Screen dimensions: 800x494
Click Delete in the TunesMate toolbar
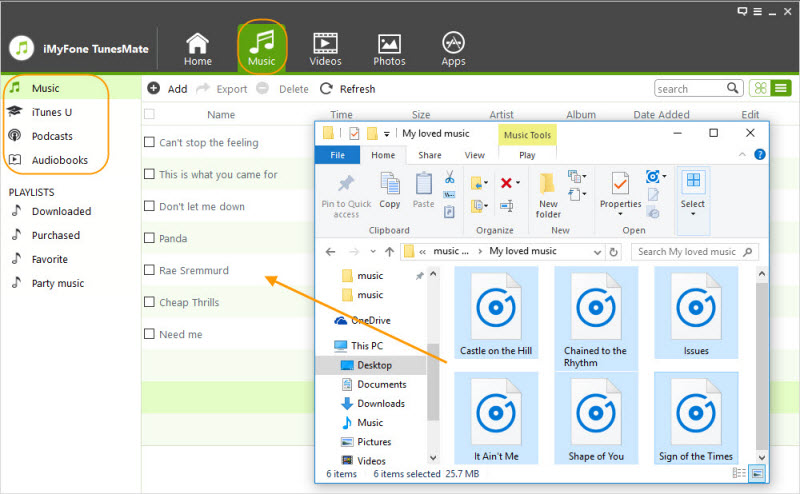coord(283,89)
